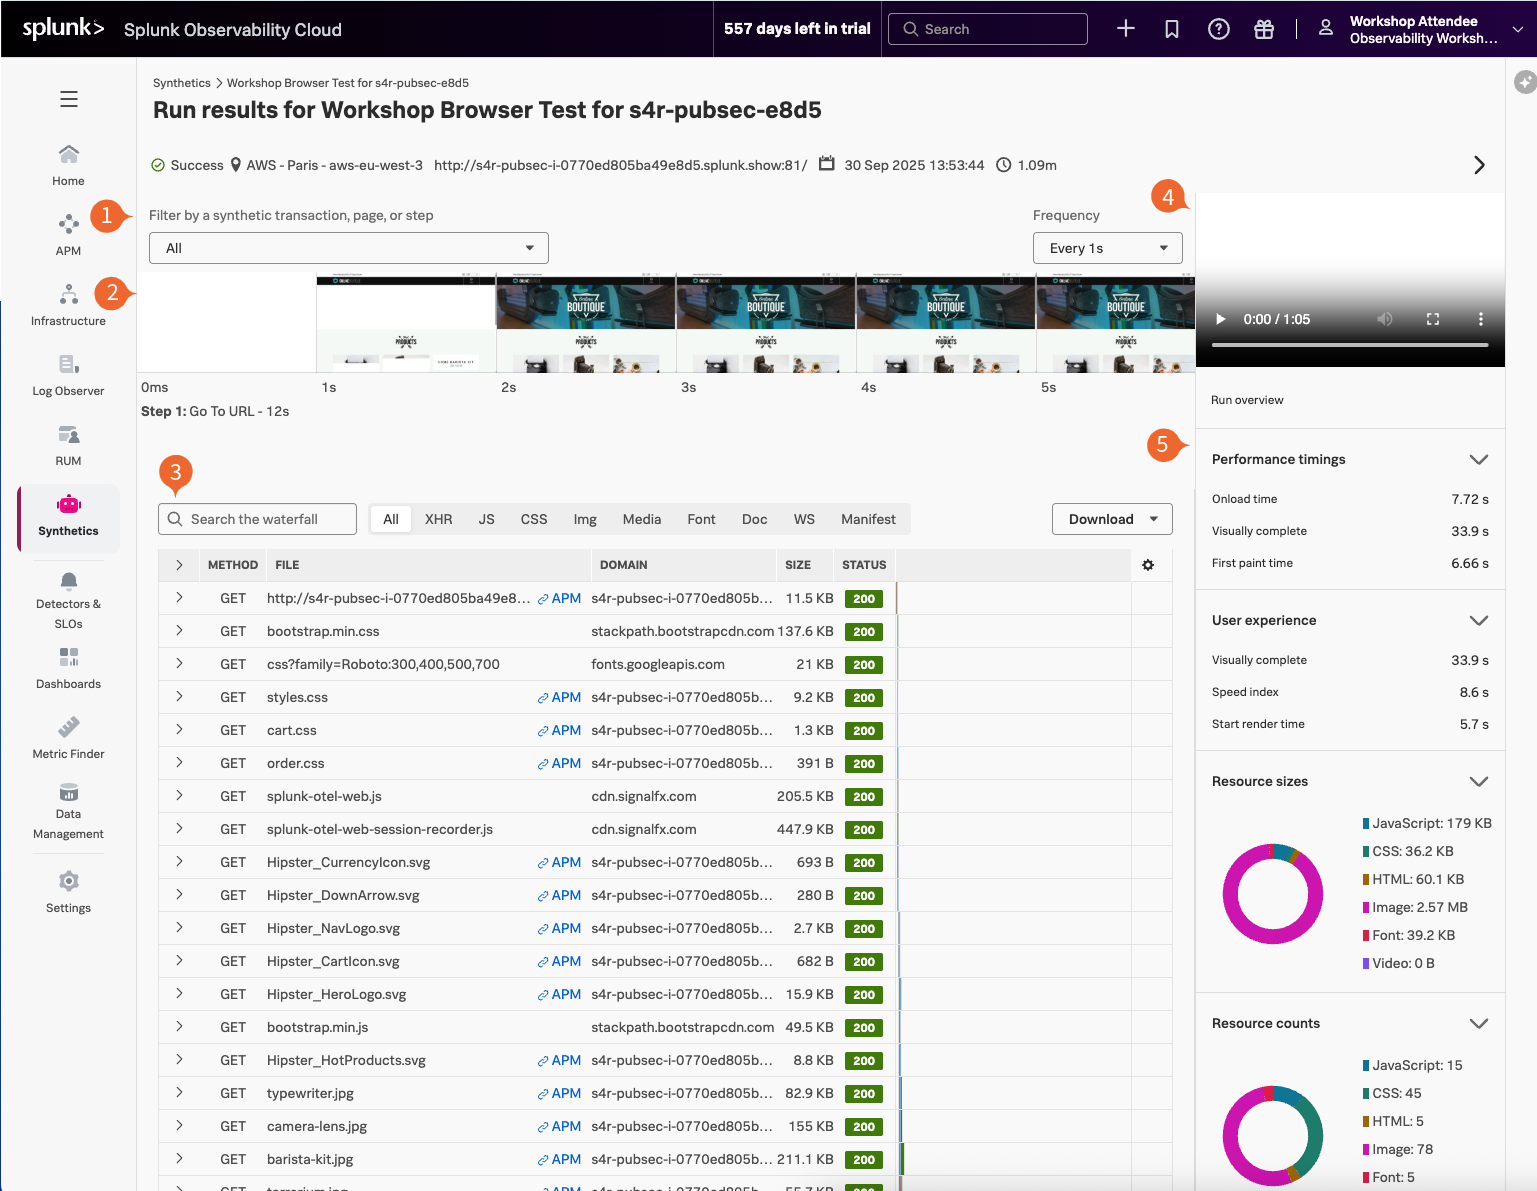Expand the bootstrap.min.css request row
1537x1191 pixels.
coord(179,631)
